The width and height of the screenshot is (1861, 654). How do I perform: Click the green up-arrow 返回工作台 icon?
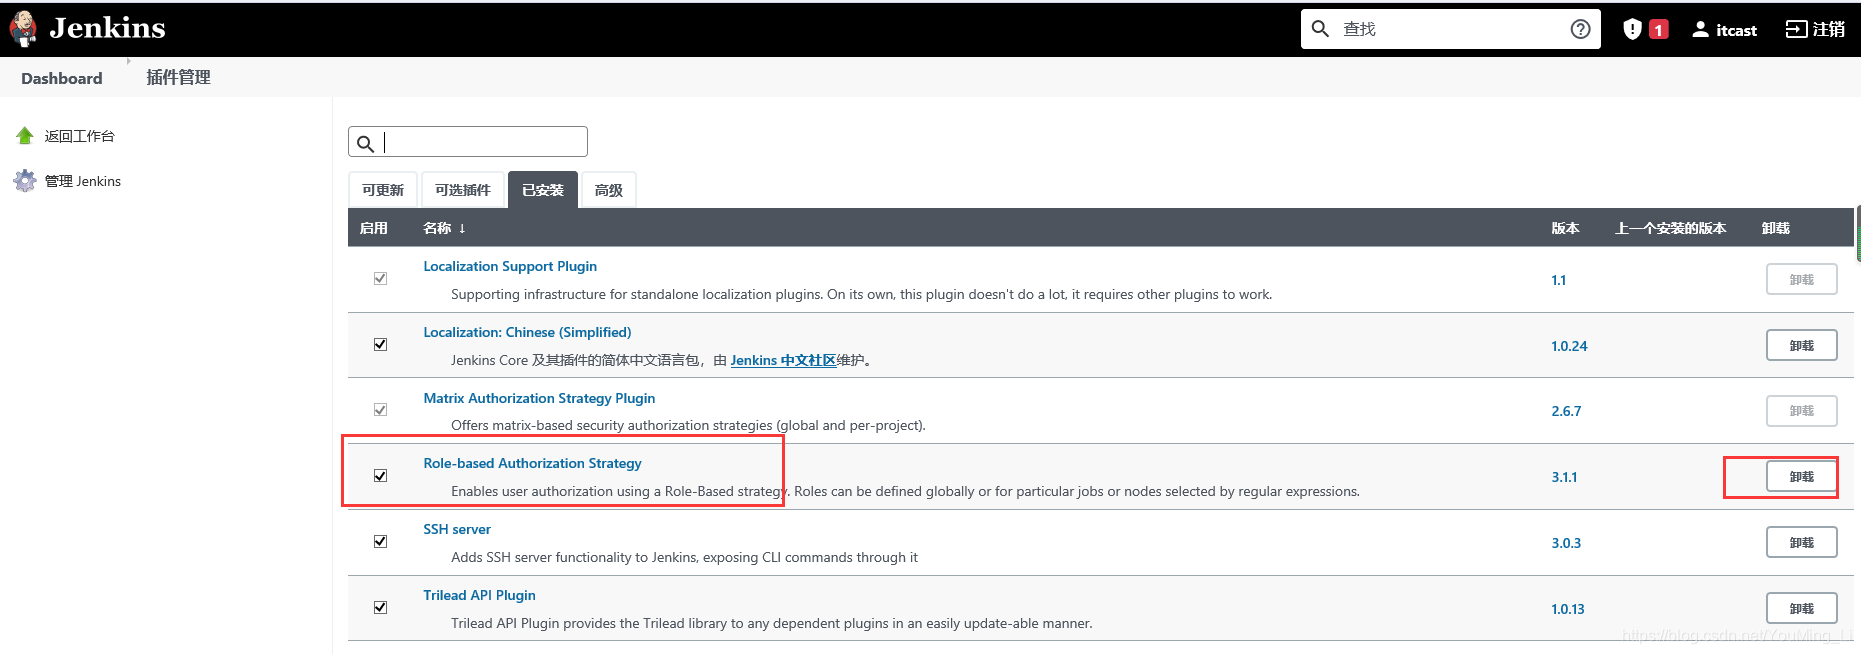pos(25,135)
